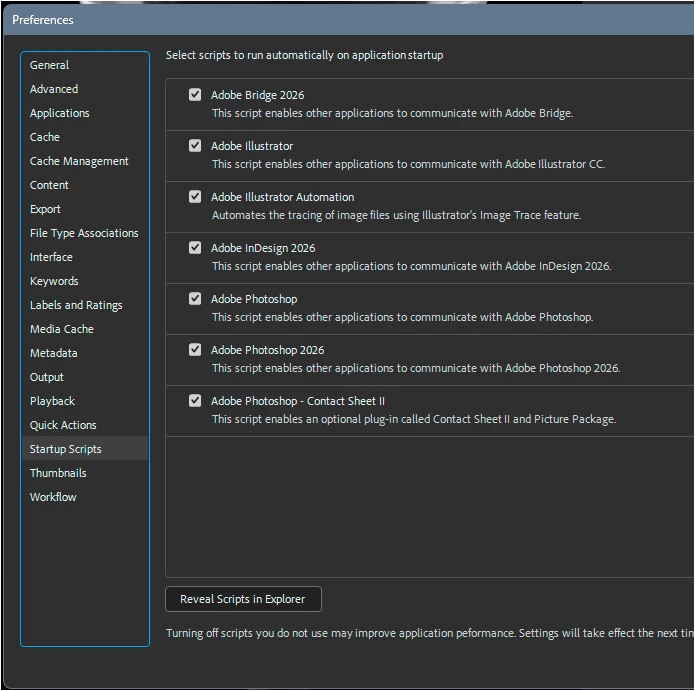The height and width of the screenshot is (691, 695).
Task: Open the General preferences category
Action: pyautogui.click(x=49, y=65)
